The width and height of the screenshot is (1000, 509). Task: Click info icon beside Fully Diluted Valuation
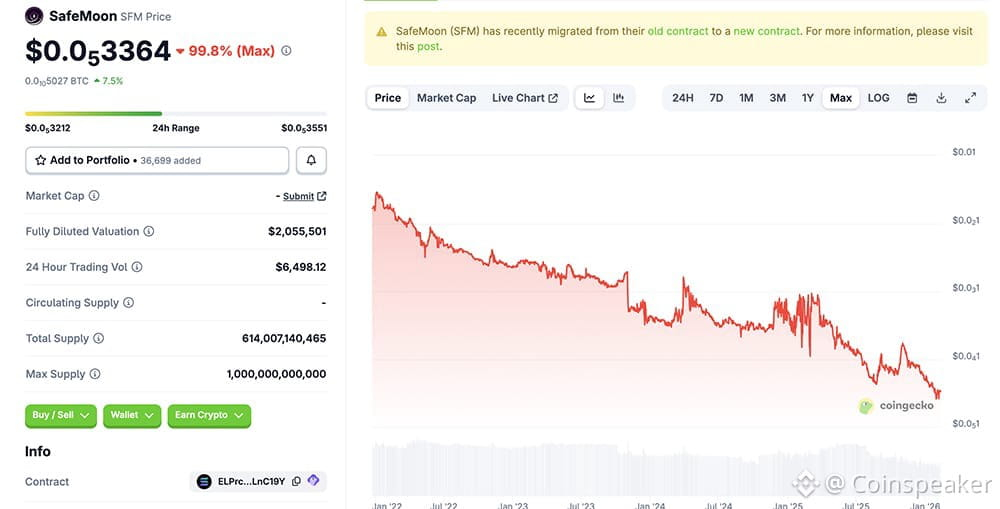[149, 231]
